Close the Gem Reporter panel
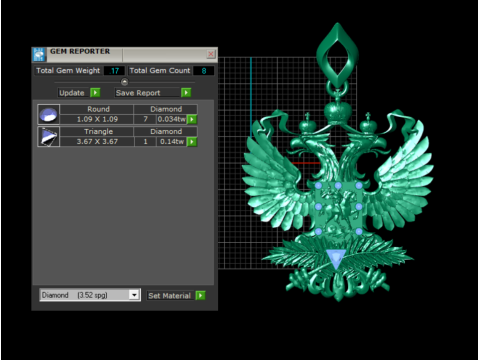480x360 pixels. [x=211, y=54]
